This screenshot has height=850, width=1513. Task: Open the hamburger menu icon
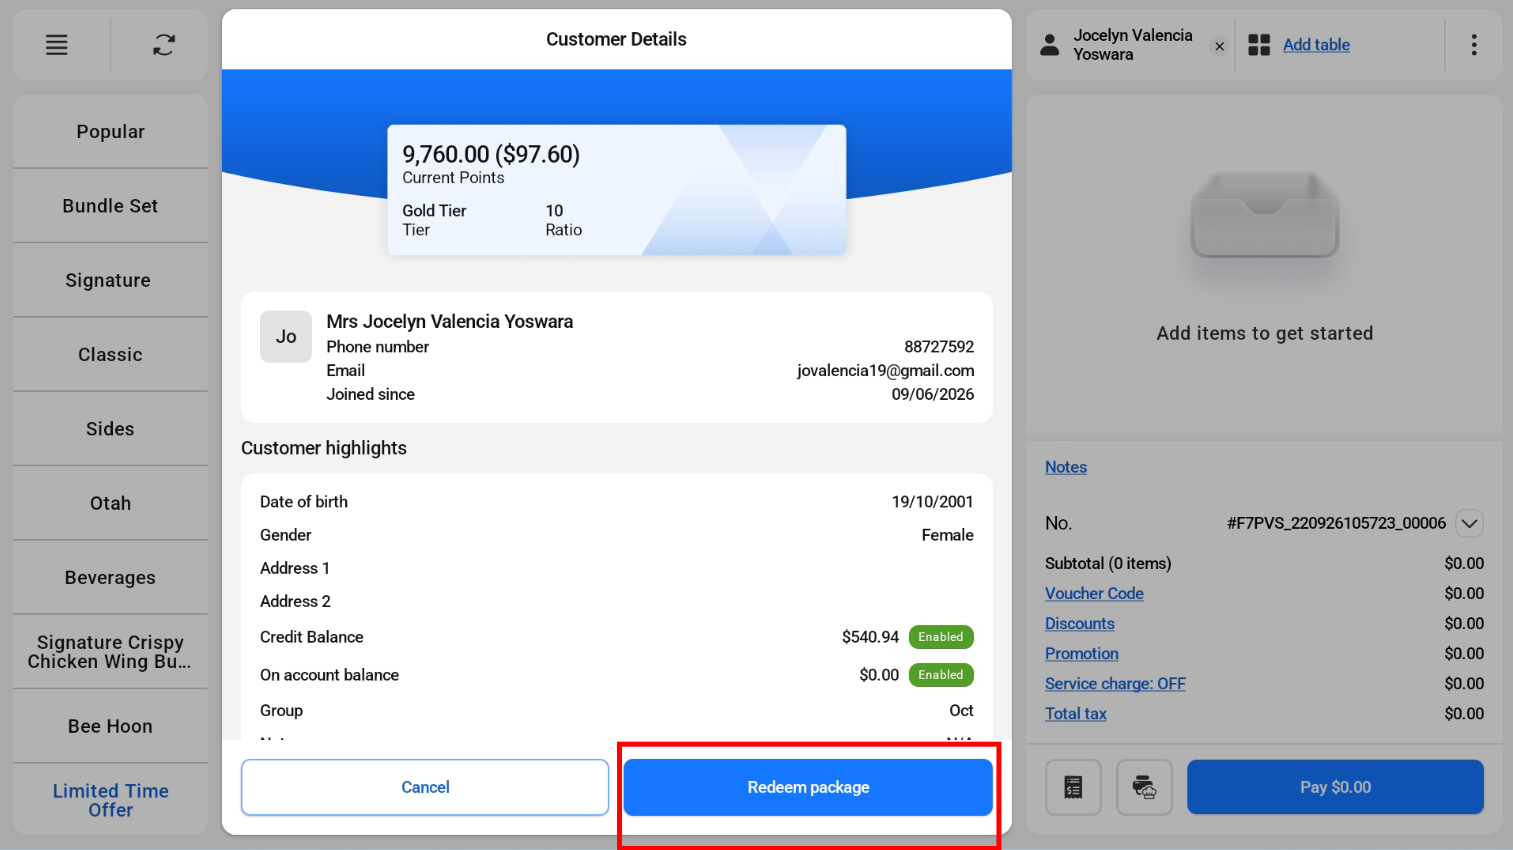[57, 45]
